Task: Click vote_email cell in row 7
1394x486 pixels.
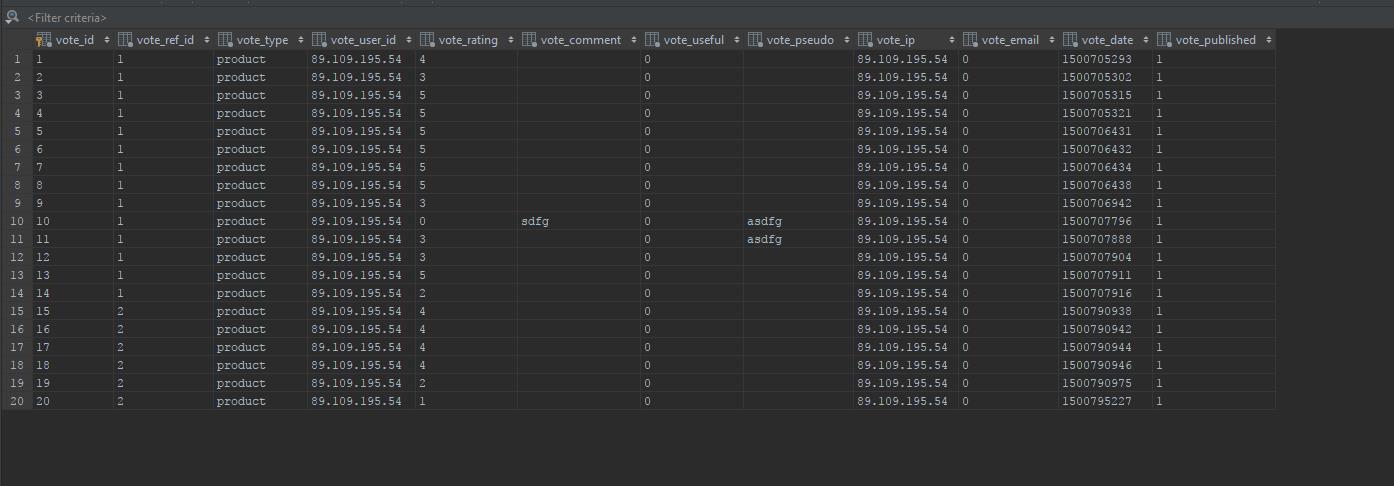Action: point(1008,167)
